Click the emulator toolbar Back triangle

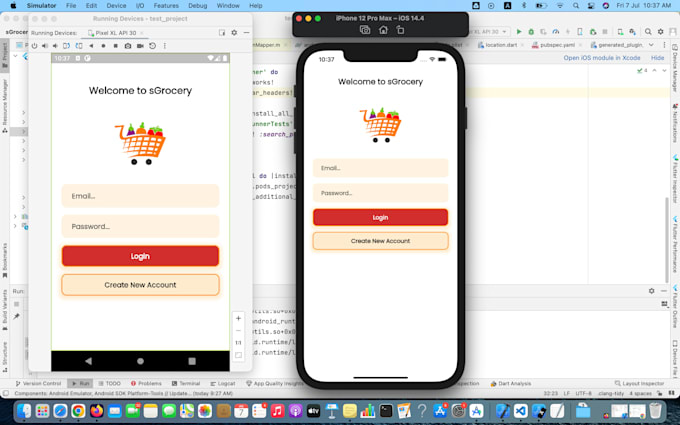[x=91, y=46]
